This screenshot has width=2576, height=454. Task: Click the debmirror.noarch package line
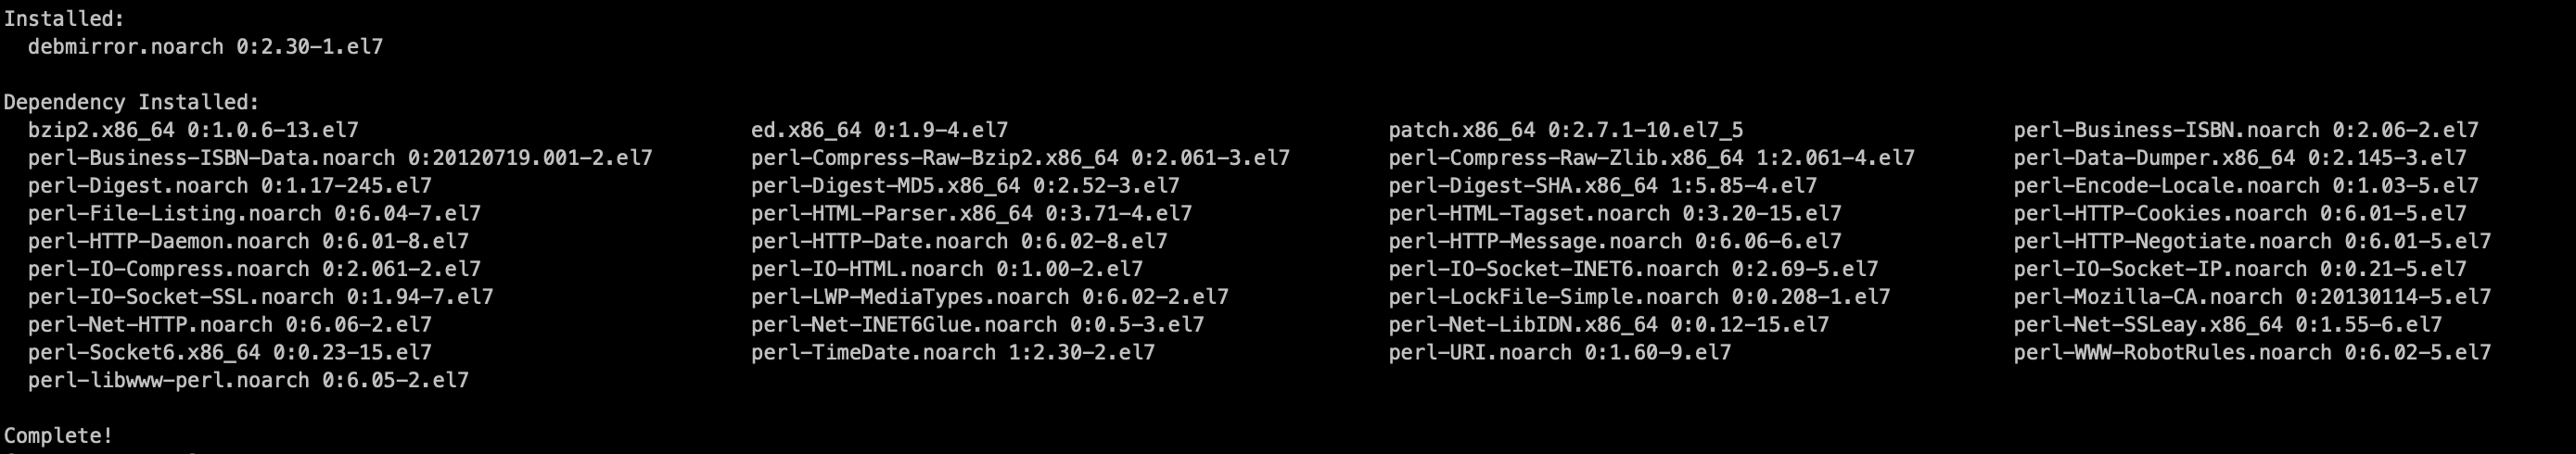pos(205,47)
